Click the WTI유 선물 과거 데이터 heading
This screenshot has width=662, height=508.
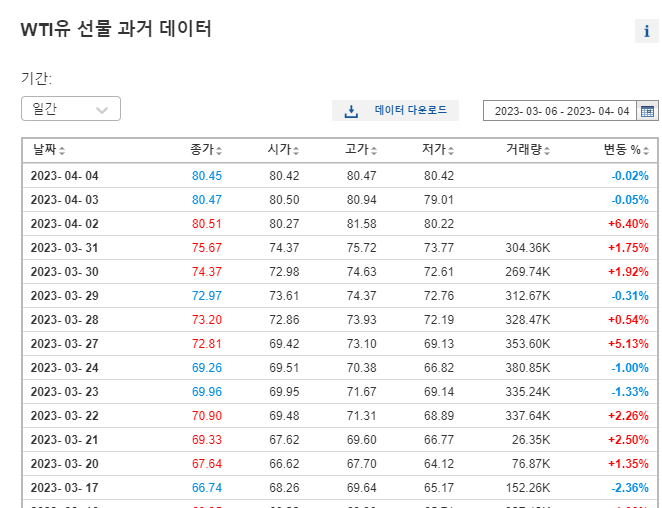116,29
